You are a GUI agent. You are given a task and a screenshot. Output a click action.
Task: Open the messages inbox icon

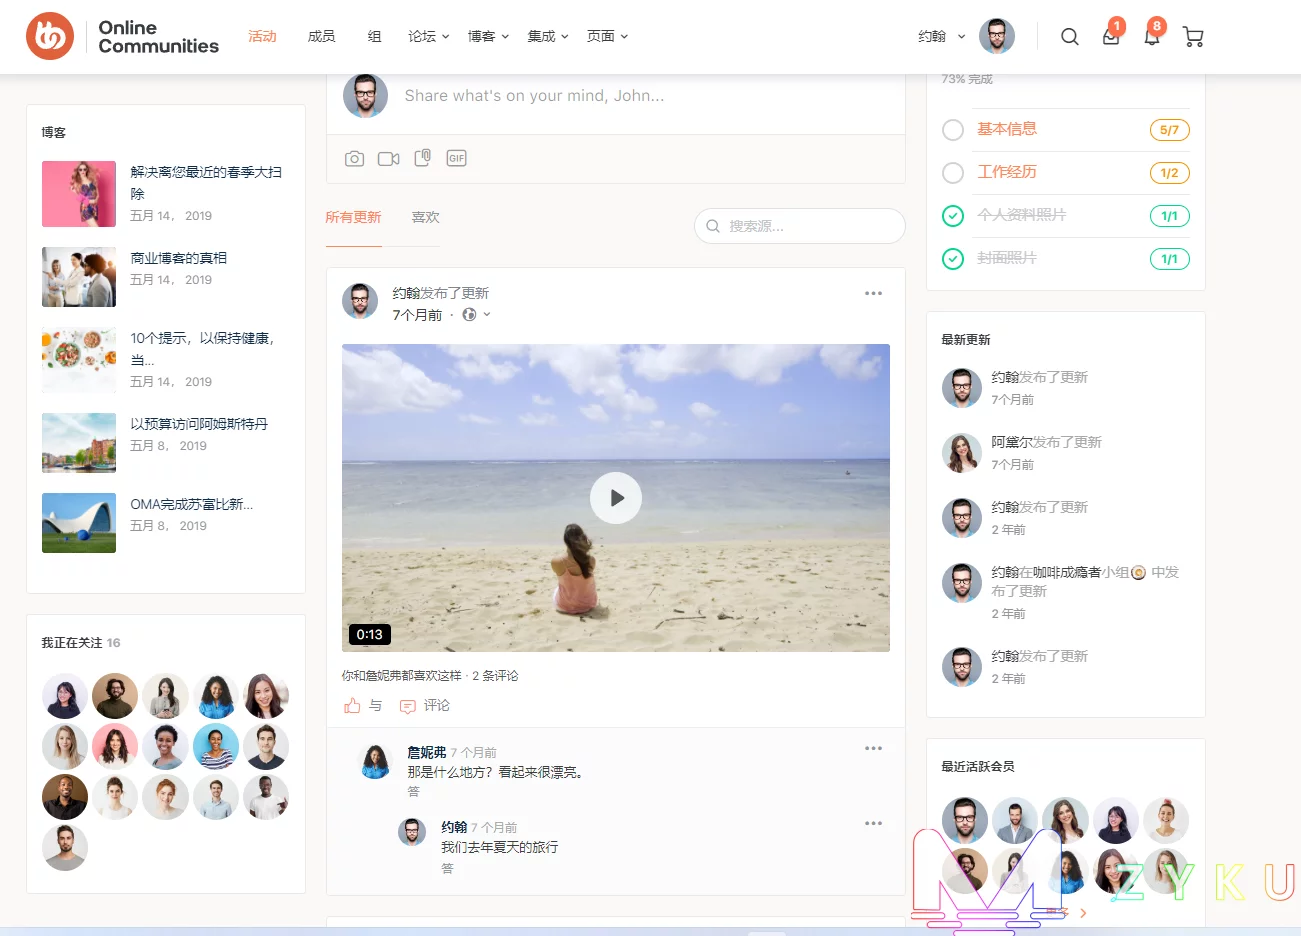(1110, 37)
